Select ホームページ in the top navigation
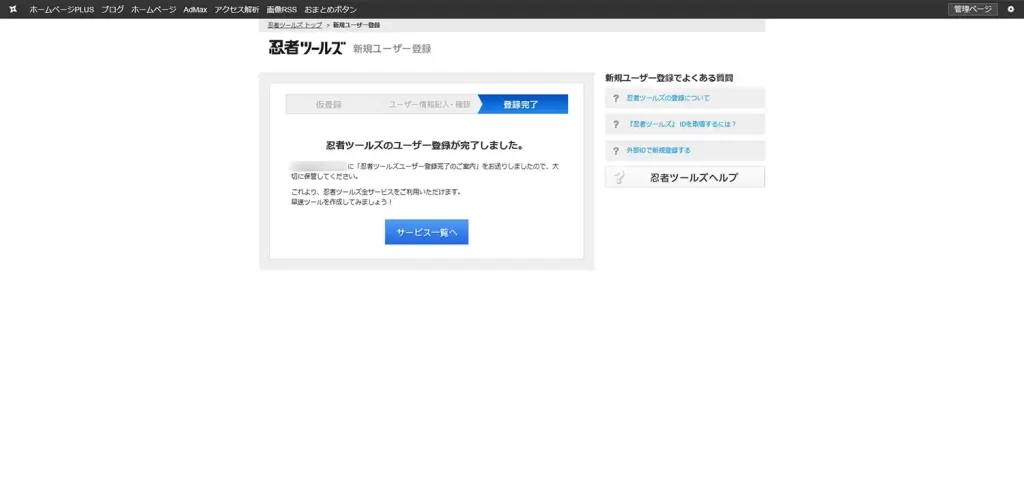Screen dimensions: 1024x478 [x=153, y=9]
